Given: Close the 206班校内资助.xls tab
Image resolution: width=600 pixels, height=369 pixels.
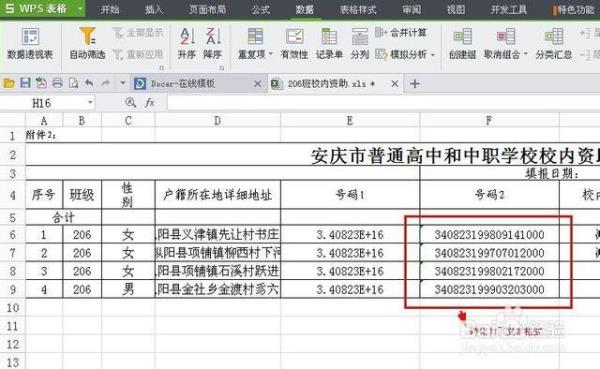Looking at the screenshot, I should (x=395, y=83).
